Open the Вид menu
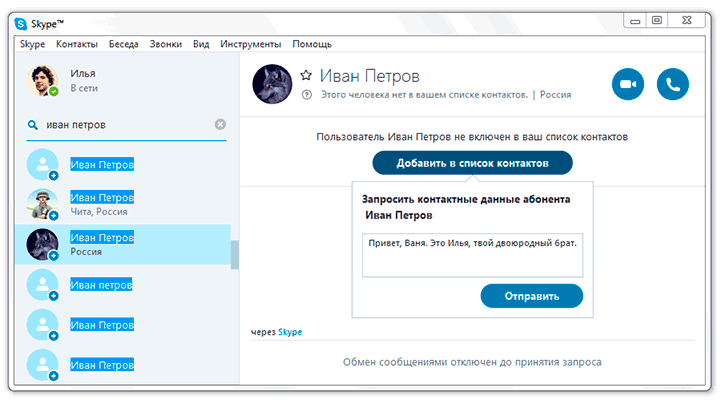The height and width of the screenshot is (400, 721). tap(201, 44)
